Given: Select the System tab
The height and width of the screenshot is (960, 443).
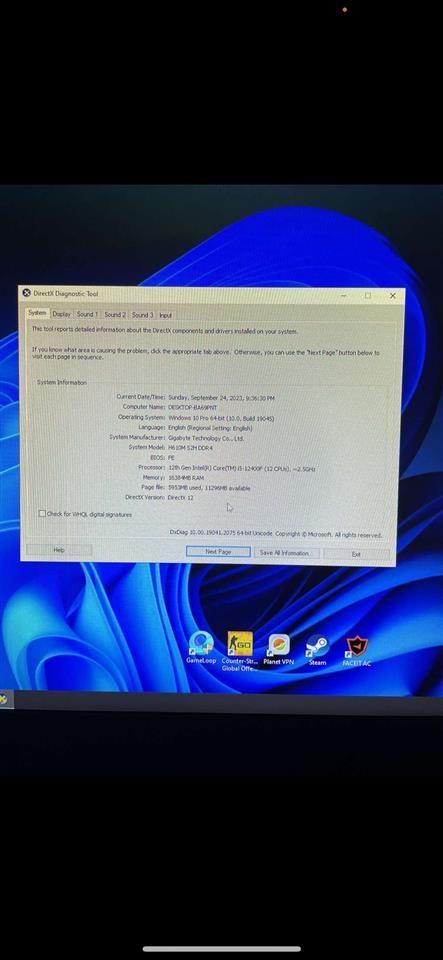Looking at the screenshot, I should point(37,313).
